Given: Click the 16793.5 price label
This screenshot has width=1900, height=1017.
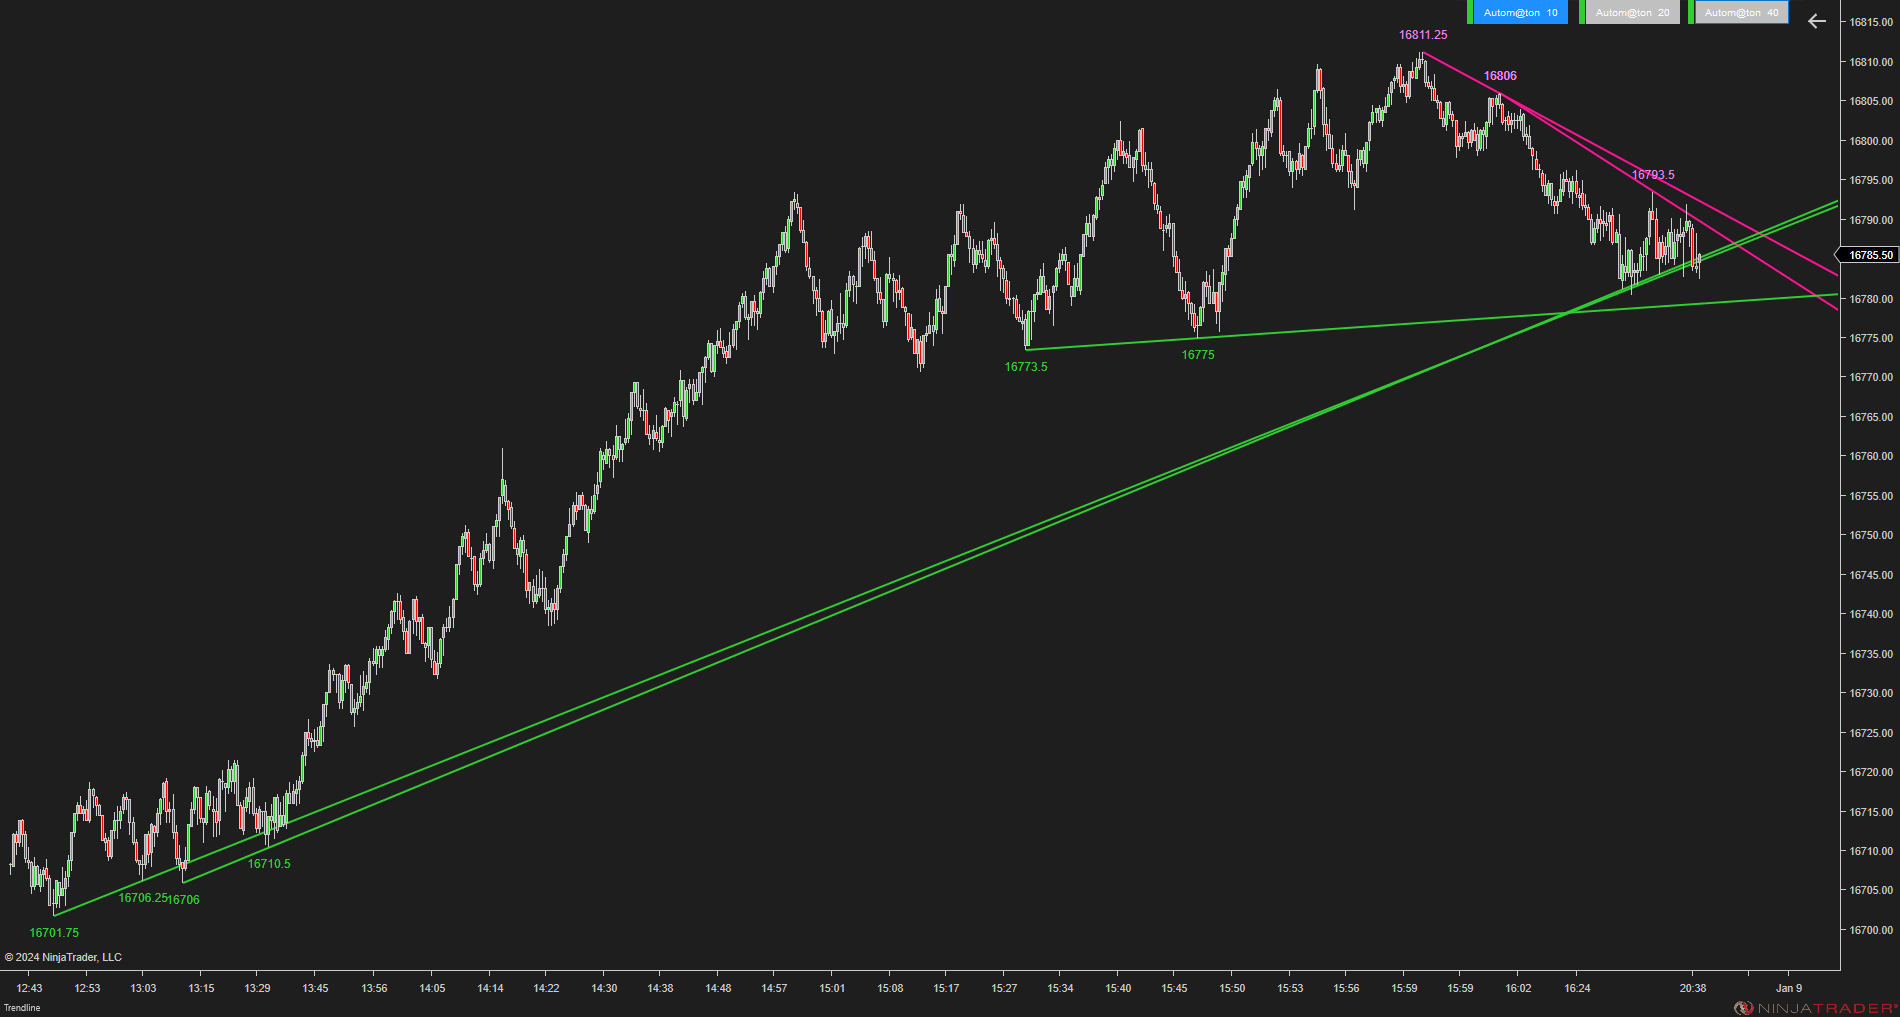Looking at the screenshot, I should pos(1653,173).
